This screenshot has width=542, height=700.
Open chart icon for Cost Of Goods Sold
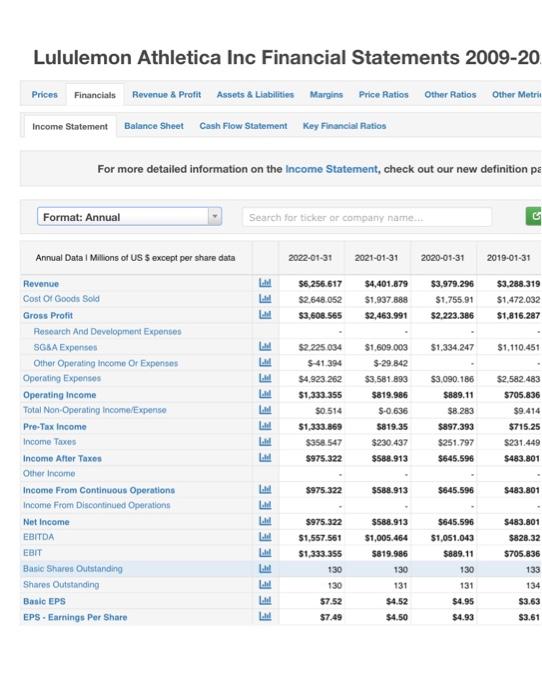click(265, 299)
